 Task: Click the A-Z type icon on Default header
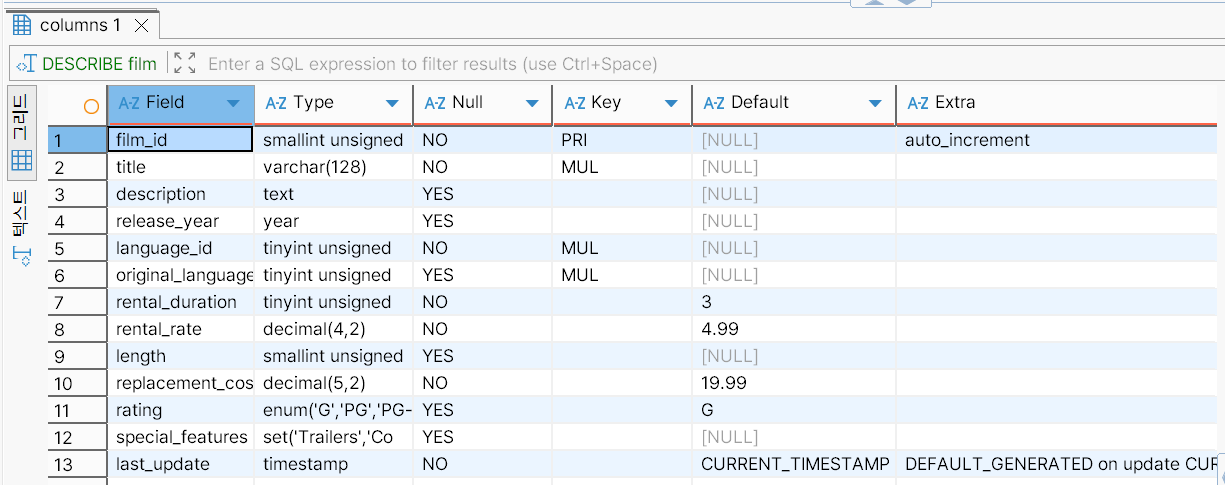pyautogui.click(x=714, y=103)
